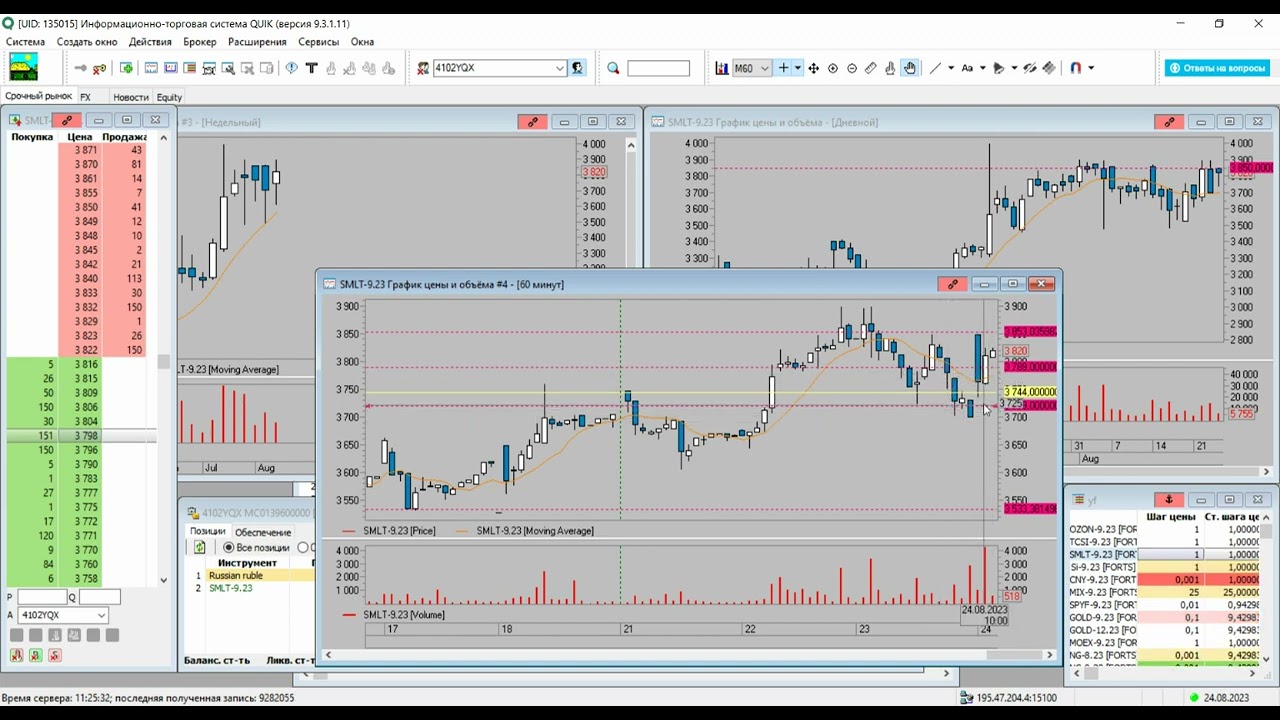Click the red link icon in the Daily chart title

click(x=1169, y=122)
